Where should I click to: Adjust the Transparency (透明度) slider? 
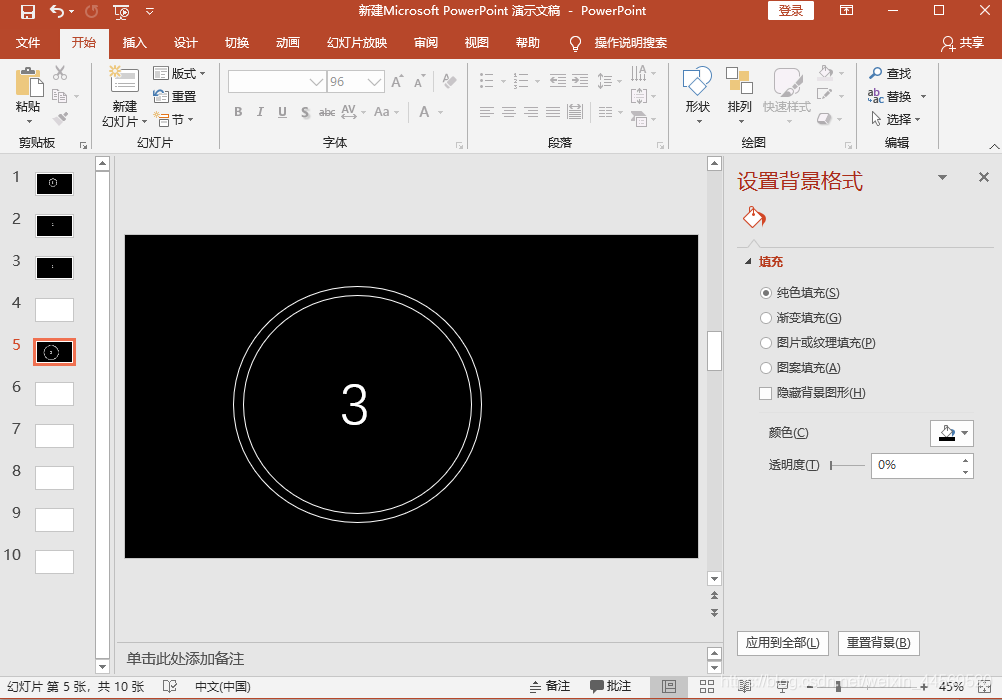tap(847, 465)
